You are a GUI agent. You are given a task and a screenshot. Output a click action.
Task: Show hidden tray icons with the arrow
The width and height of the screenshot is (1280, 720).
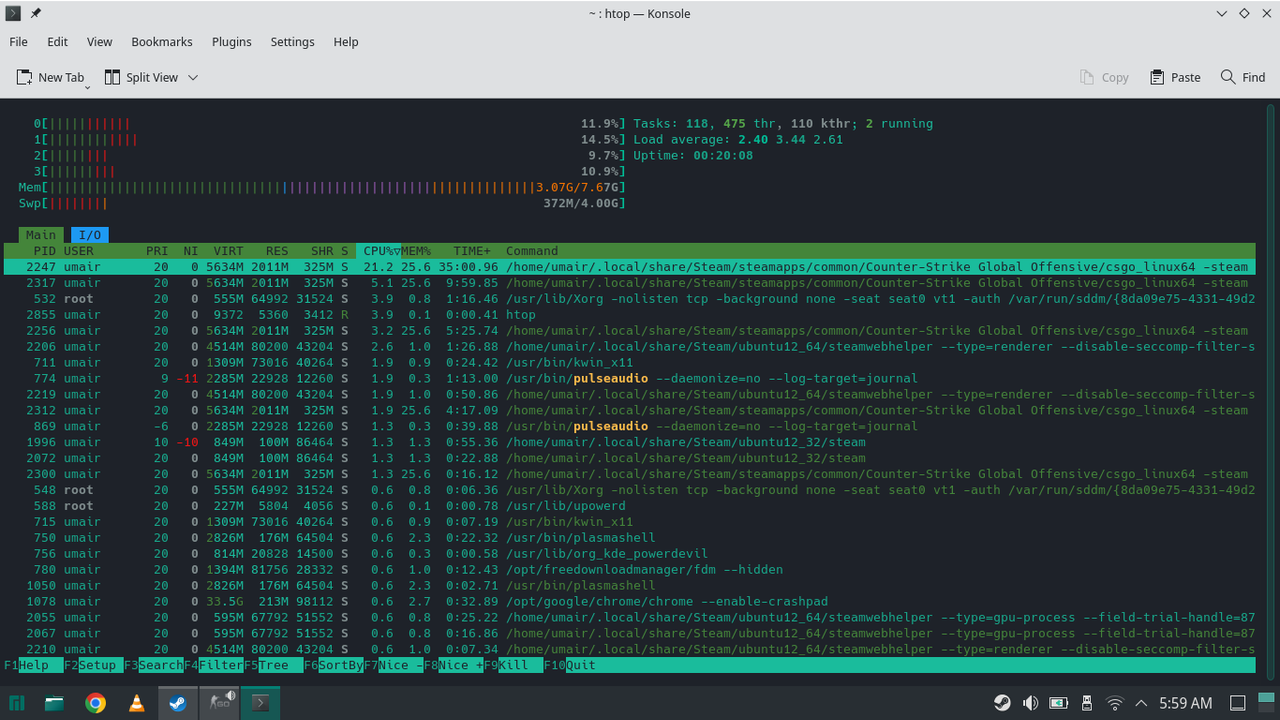pos(1143,703)
